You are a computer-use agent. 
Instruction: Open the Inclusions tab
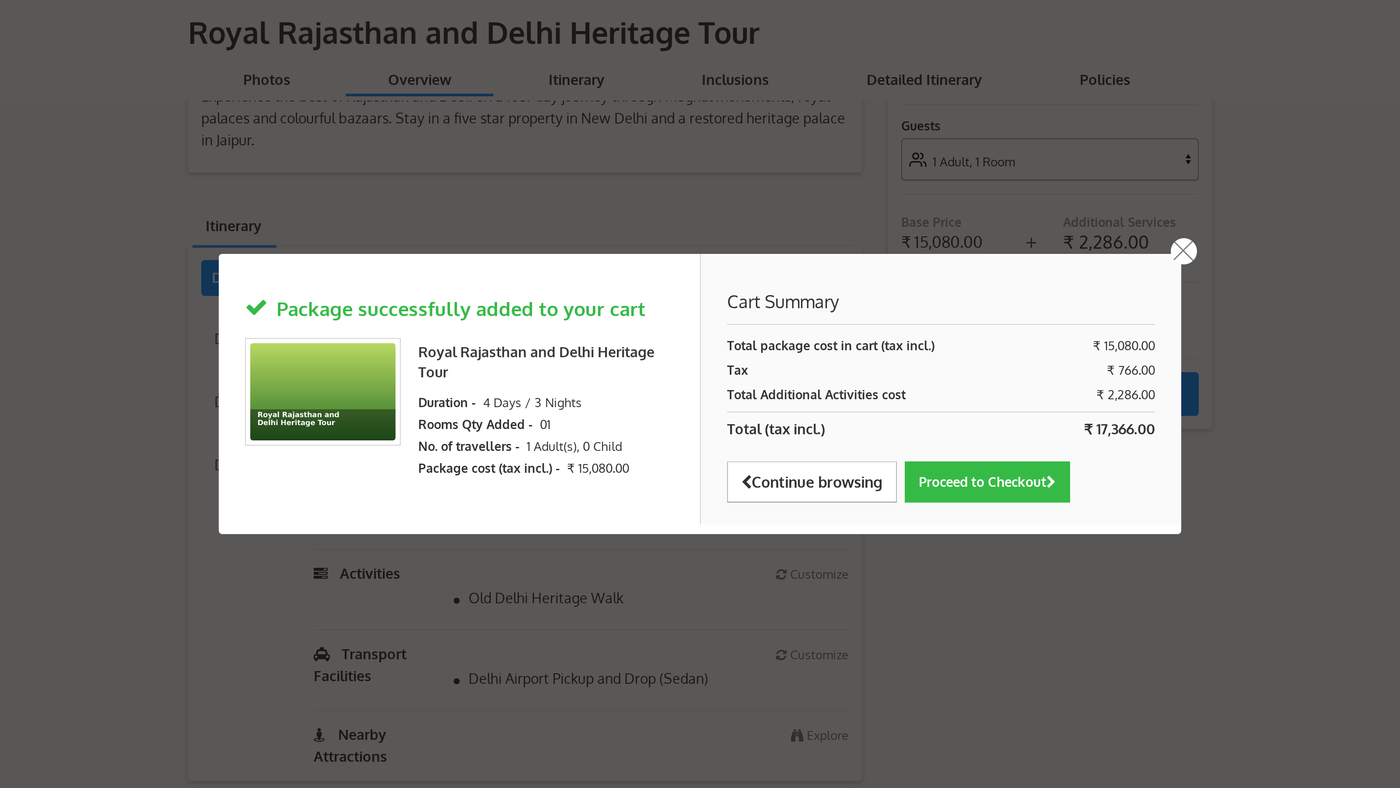(735, 80)
